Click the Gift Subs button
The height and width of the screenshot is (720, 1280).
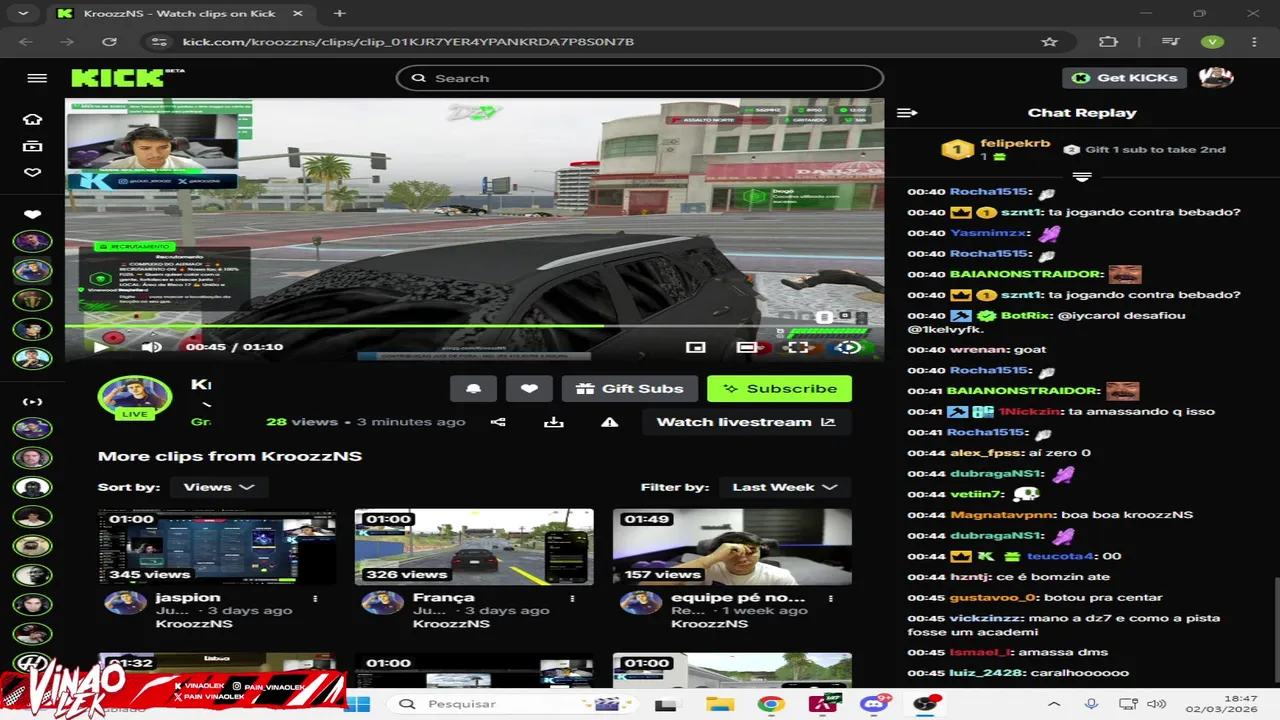pos(629,389)
